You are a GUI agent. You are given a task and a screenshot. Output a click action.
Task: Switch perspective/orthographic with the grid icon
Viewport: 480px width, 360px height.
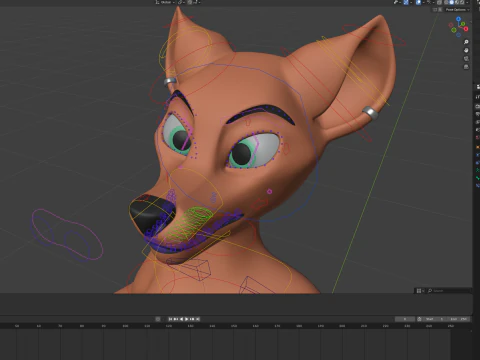coord(466,67)
